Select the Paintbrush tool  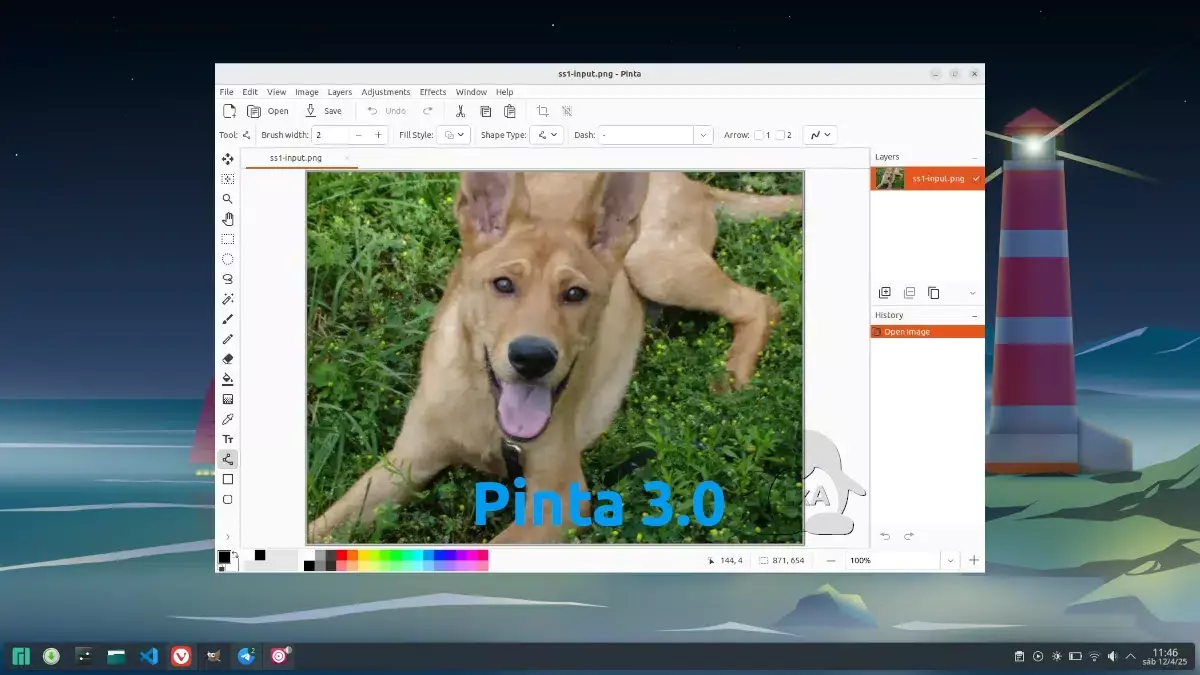(228, 319)
